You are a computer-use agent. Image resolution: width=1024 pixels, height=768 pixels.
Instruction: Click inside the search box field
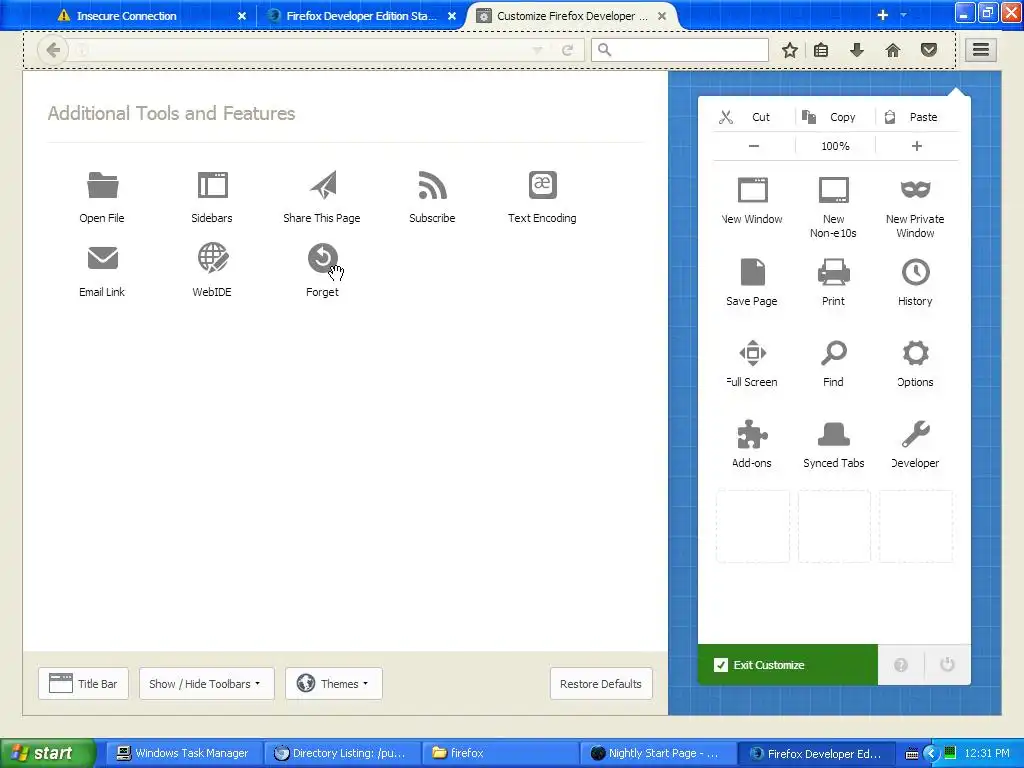click(x=680, y=50)
